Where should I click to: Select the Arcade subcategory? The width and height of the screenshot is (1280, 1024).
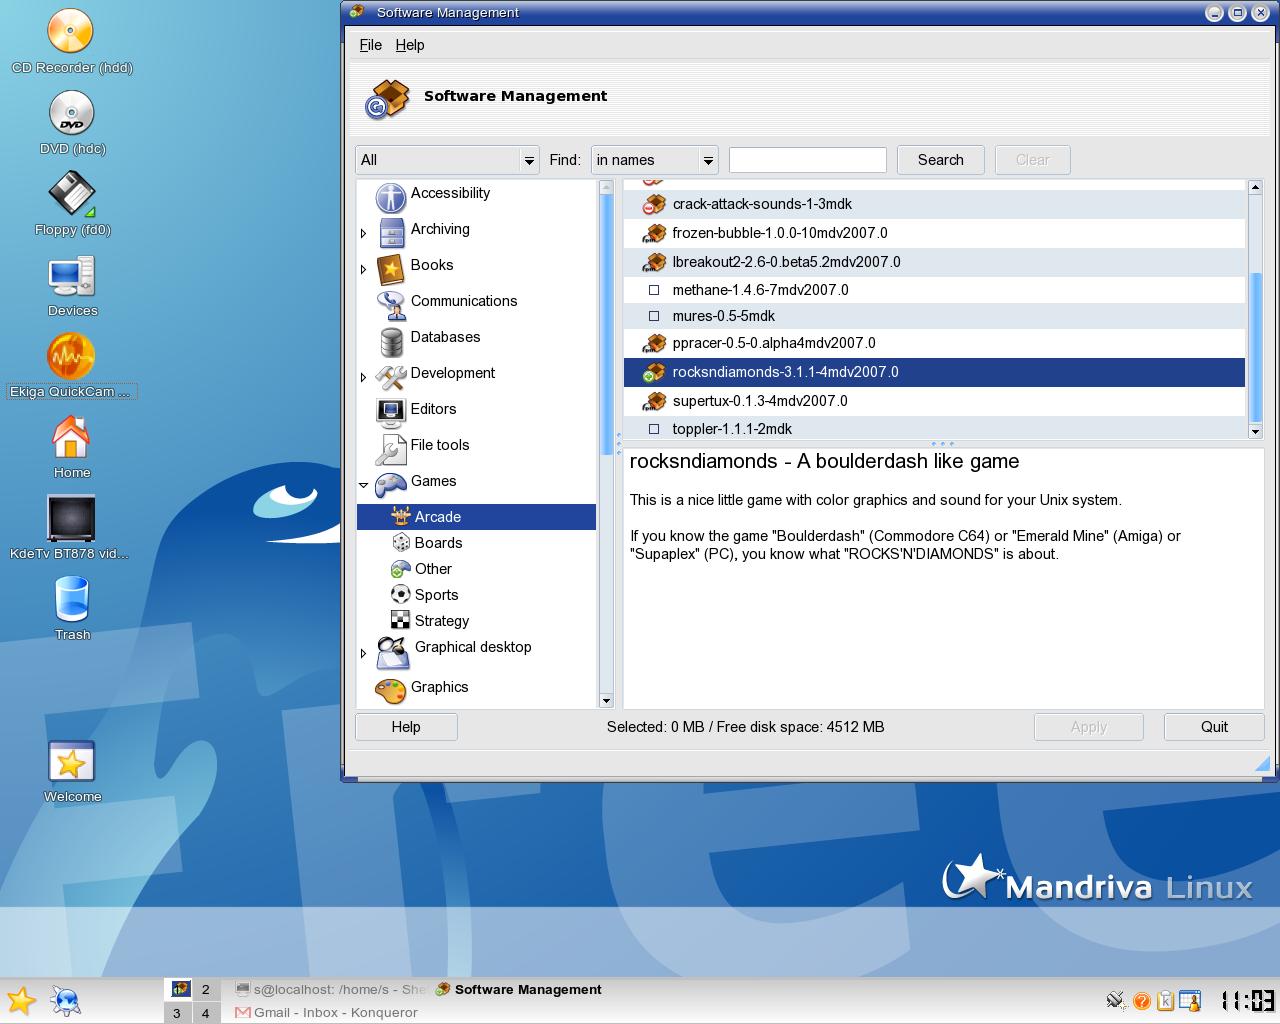pyautogui.click(x=476, y=517)
